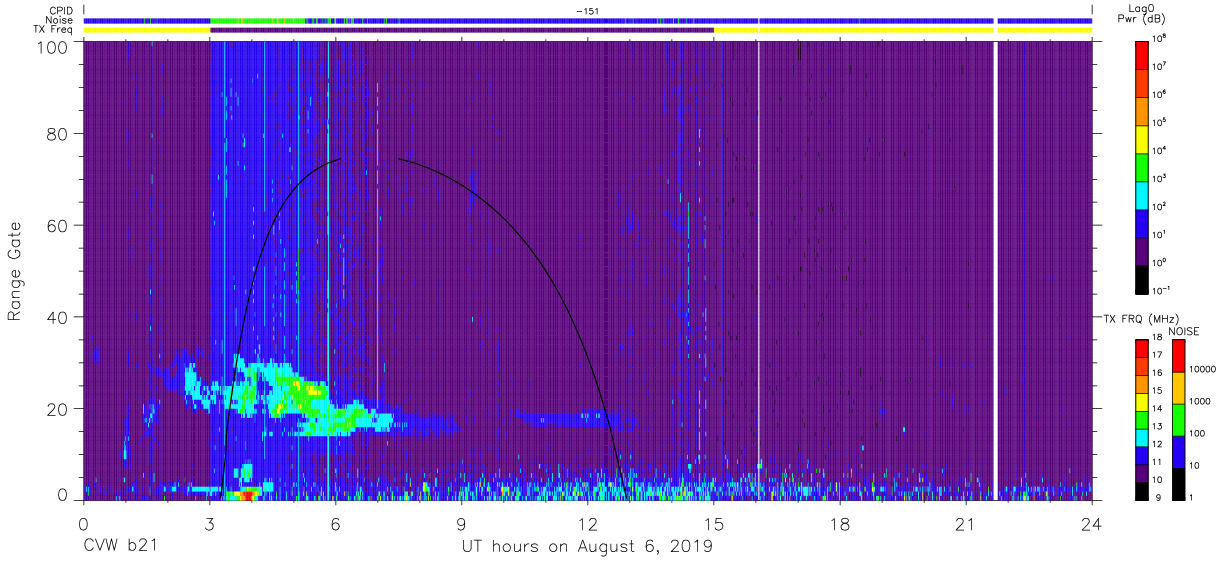Click the 80 tick on Range Gate axis

tap(56, 134)
